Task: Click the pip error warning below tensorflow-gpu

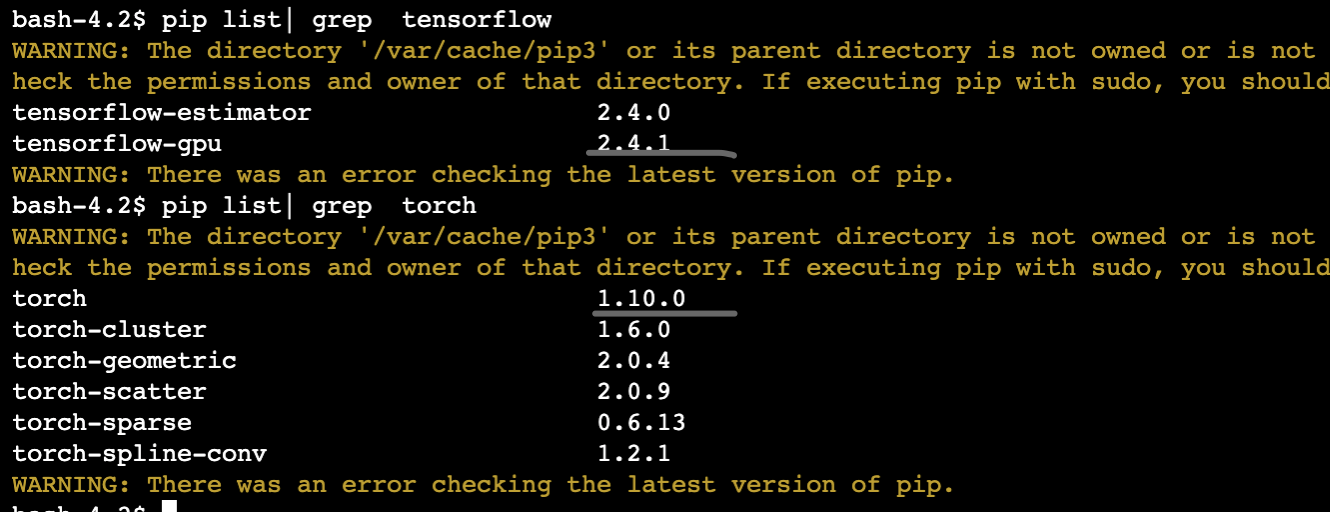Action: [483, 175]
